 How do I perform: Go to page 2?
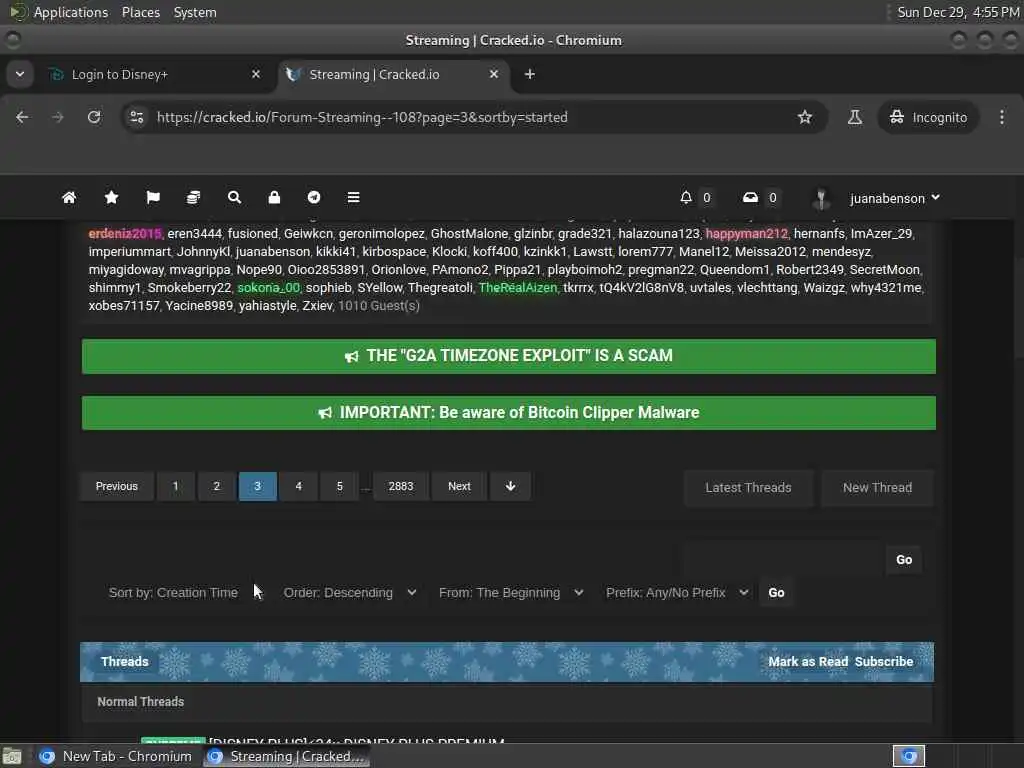(x=216, y=486)
